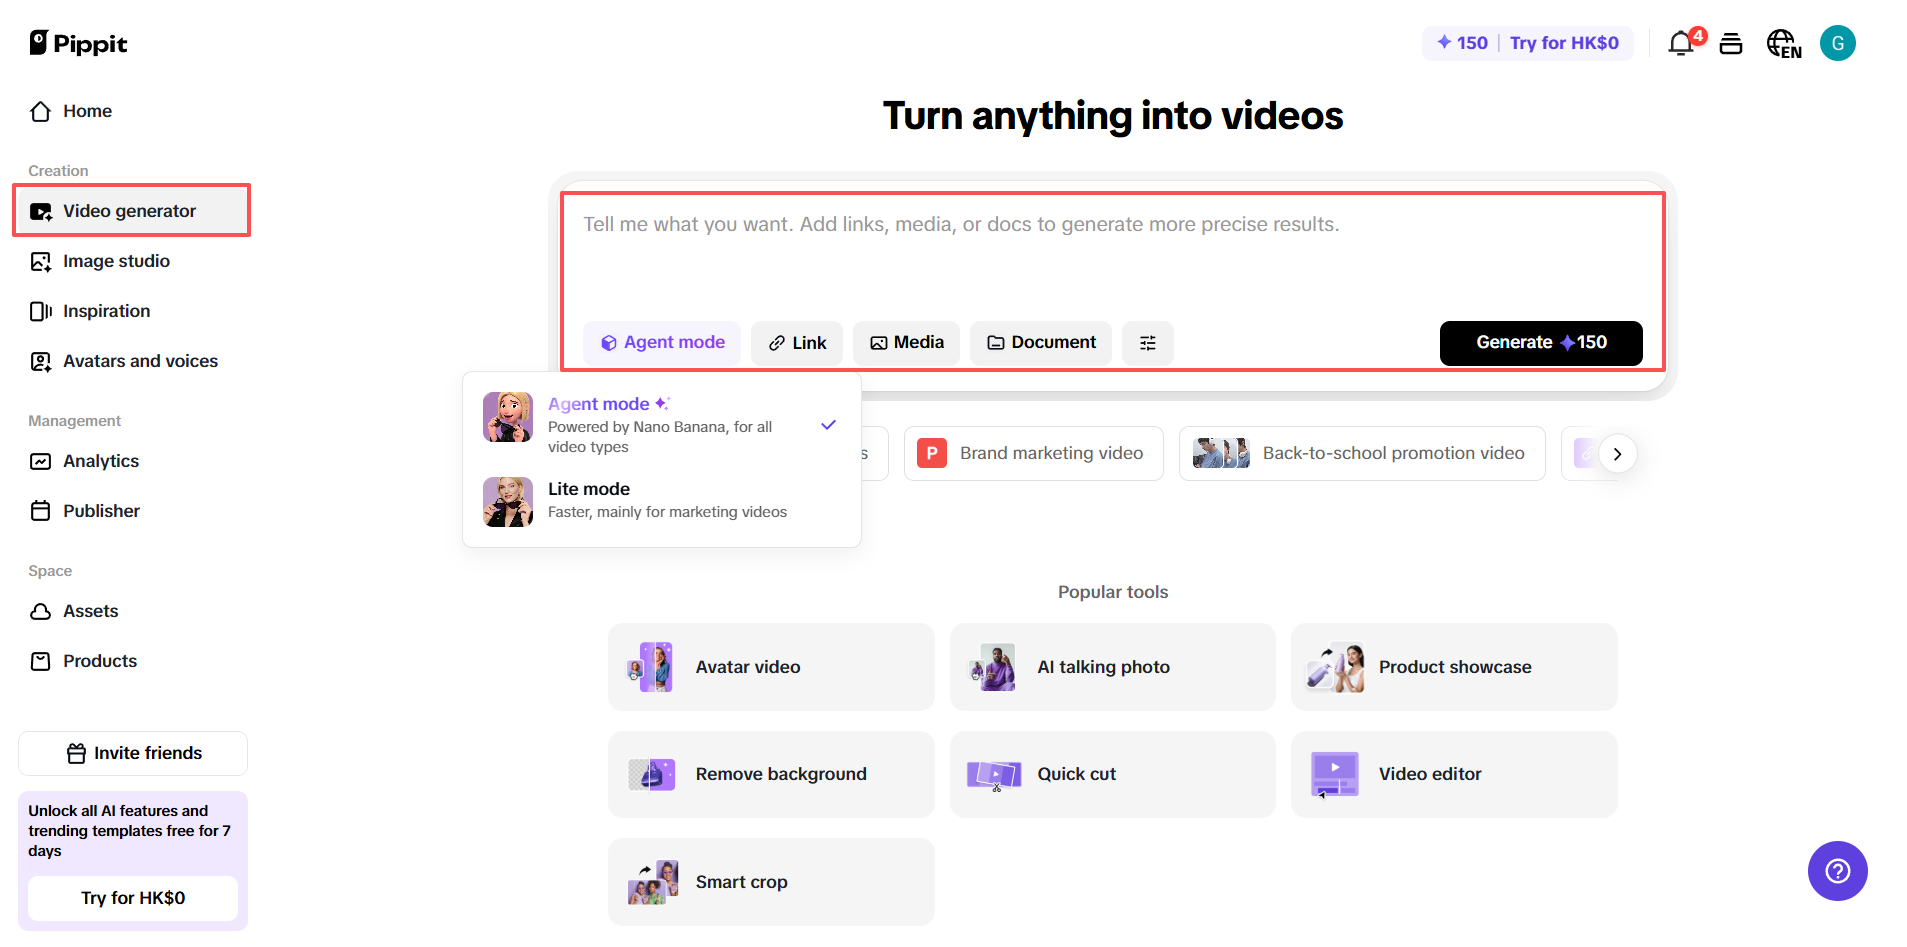Switch to Lite mode for marketing videos

coord(660,499)
